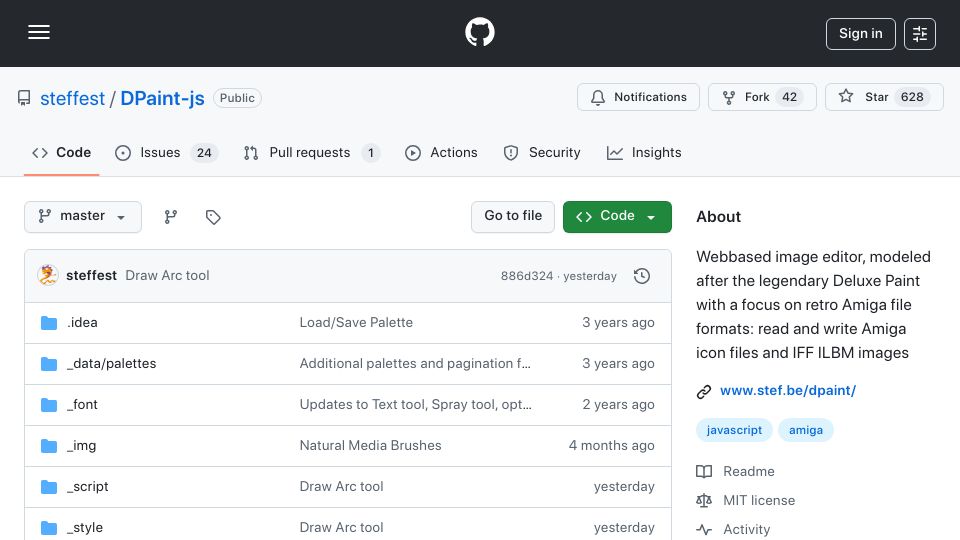Open the .idea folder
The width and height of the screenshot is (960, 540).
coord(82,323)
